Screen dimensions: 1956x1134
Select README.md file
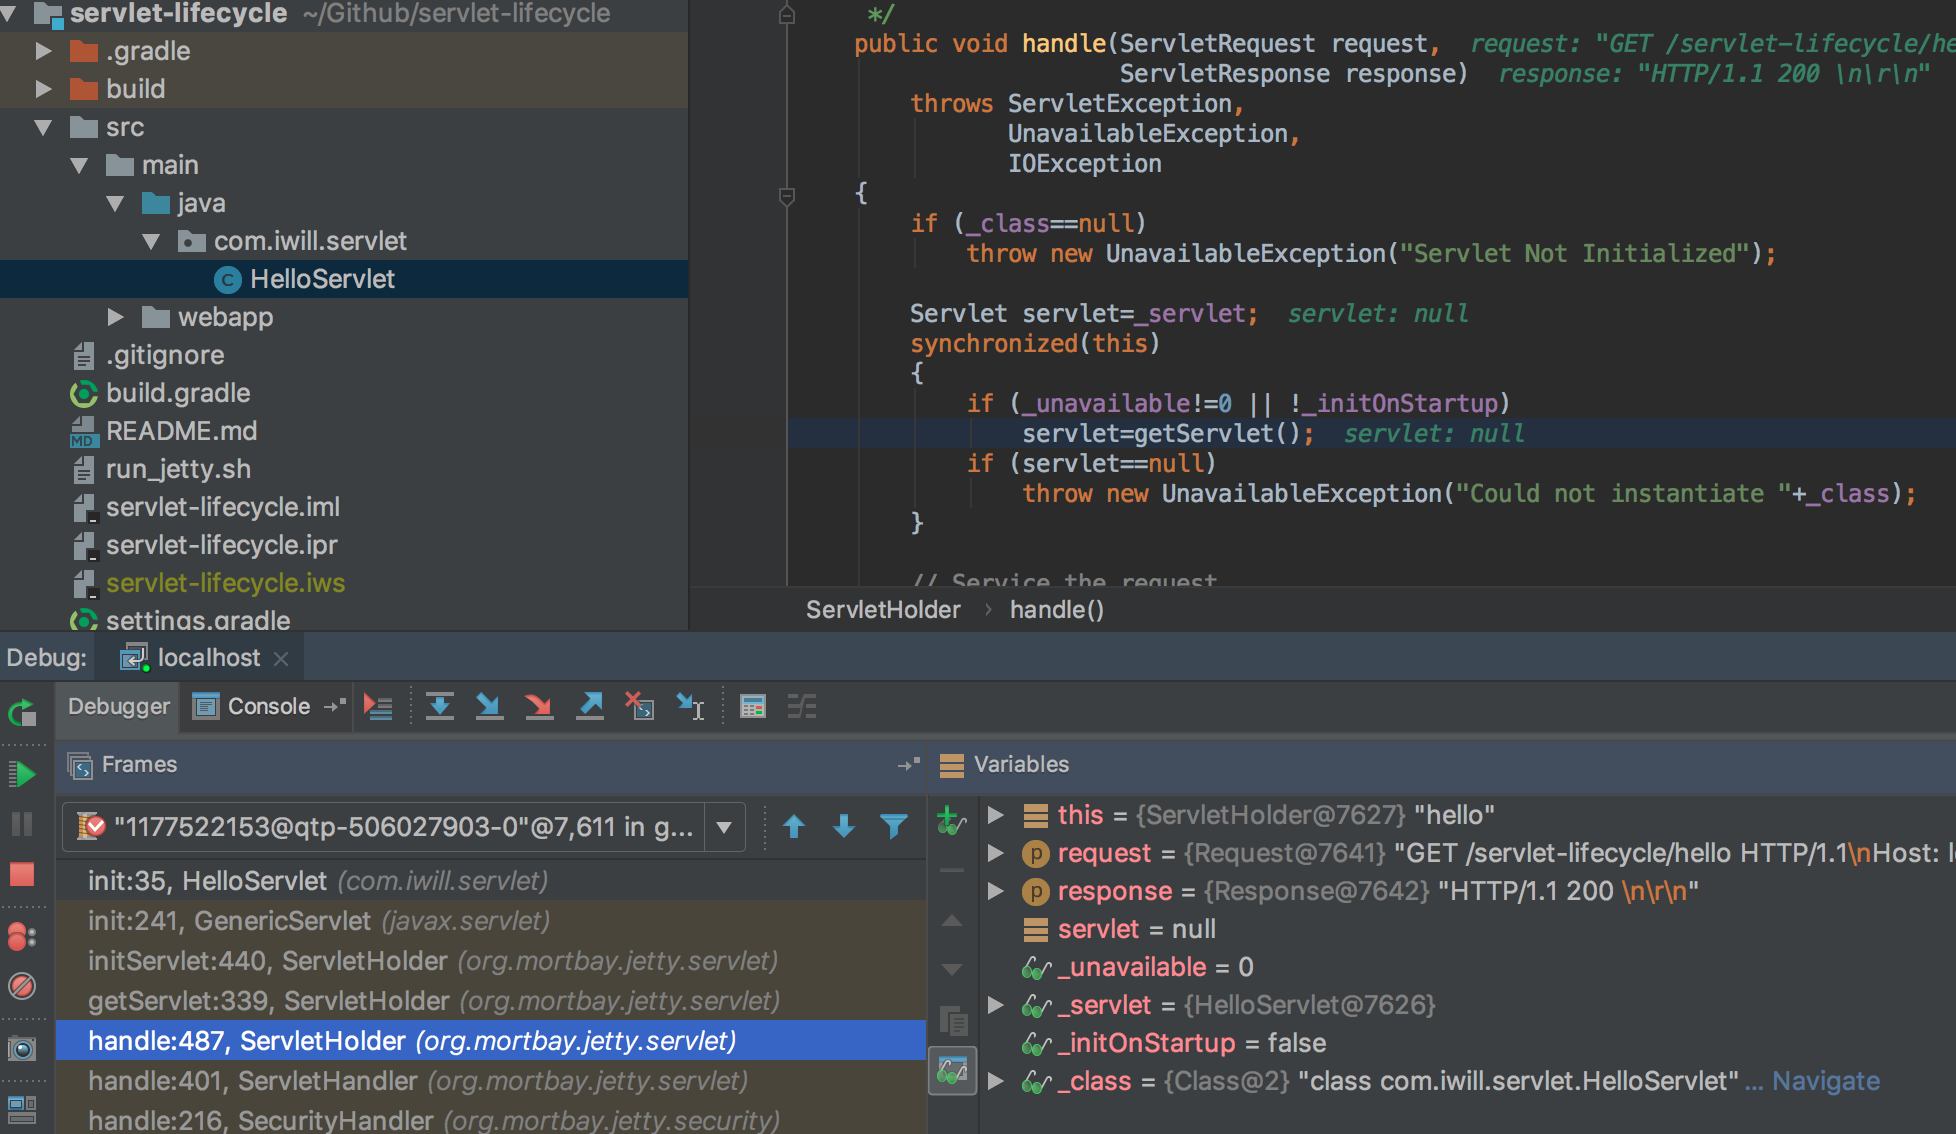[344, 431]
